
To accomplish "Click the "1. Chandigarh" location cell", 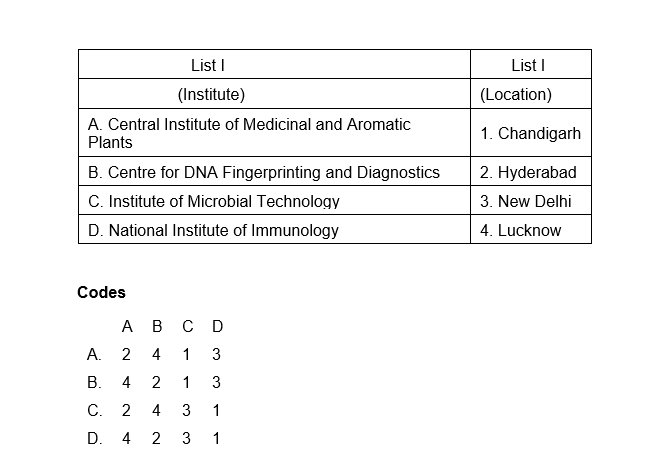I will (530, 133).
